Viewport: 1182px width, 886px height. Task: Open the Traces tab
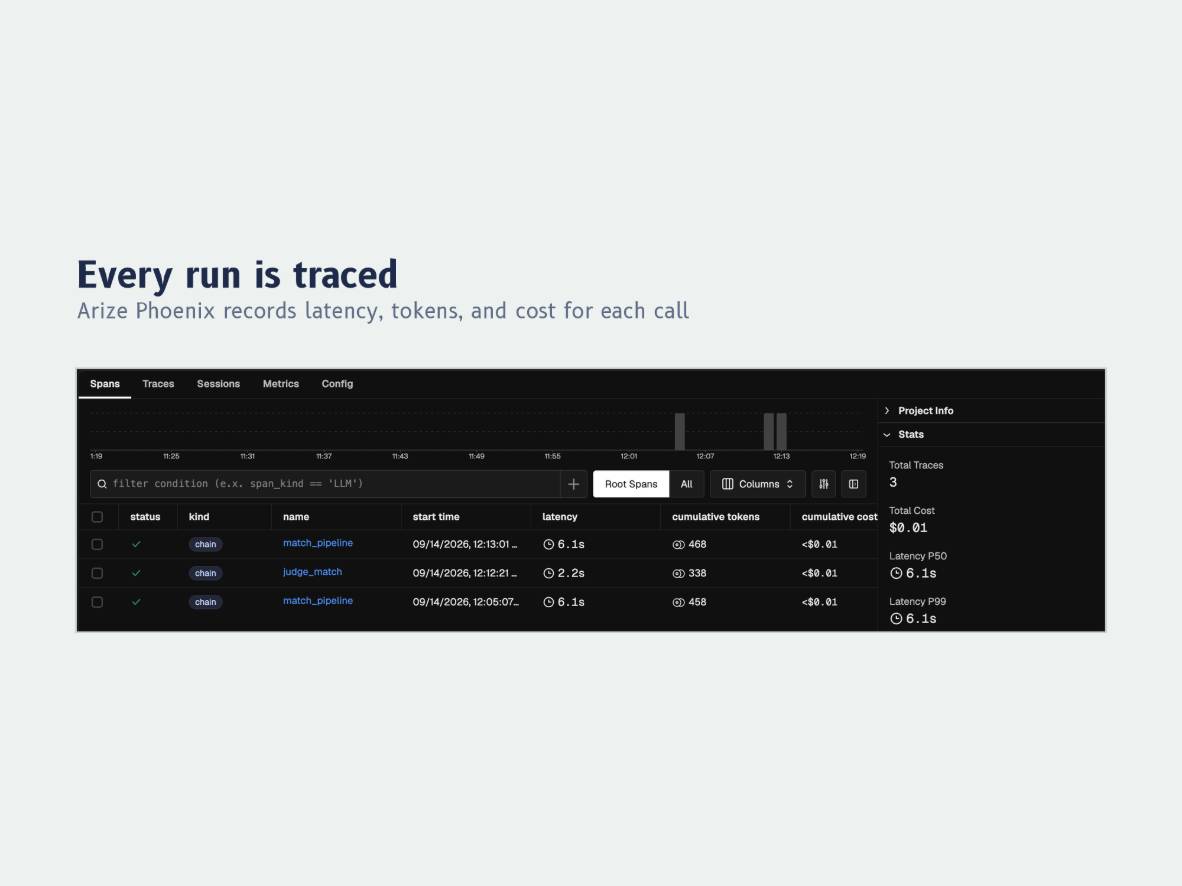tap(158, 384)
